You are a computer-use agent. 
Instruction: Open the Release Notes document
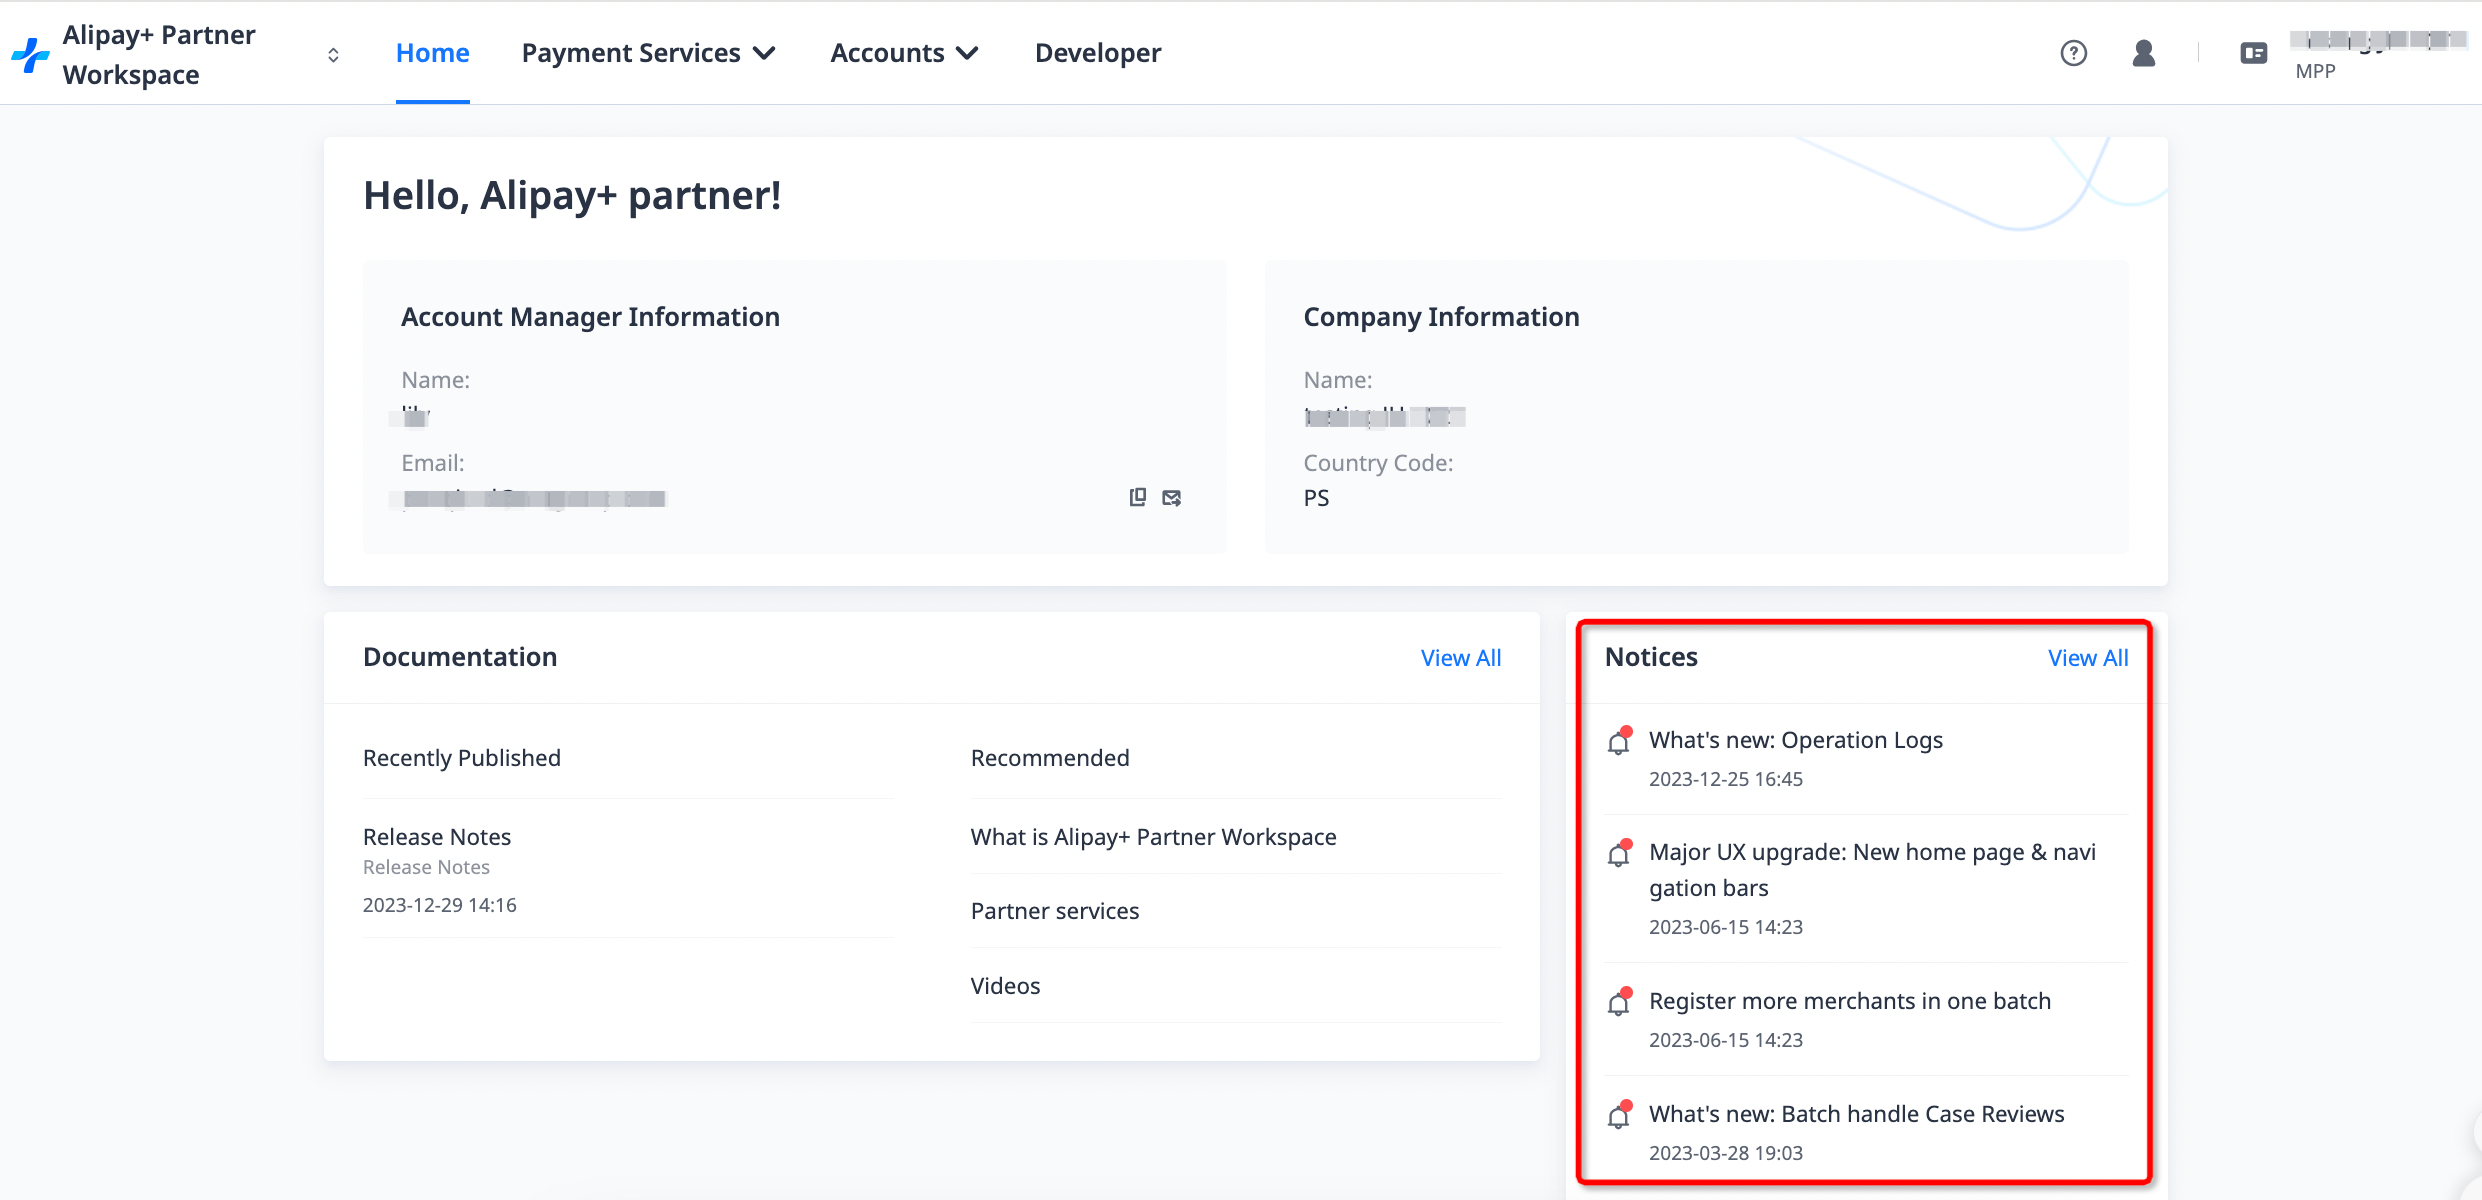(437, 837)
